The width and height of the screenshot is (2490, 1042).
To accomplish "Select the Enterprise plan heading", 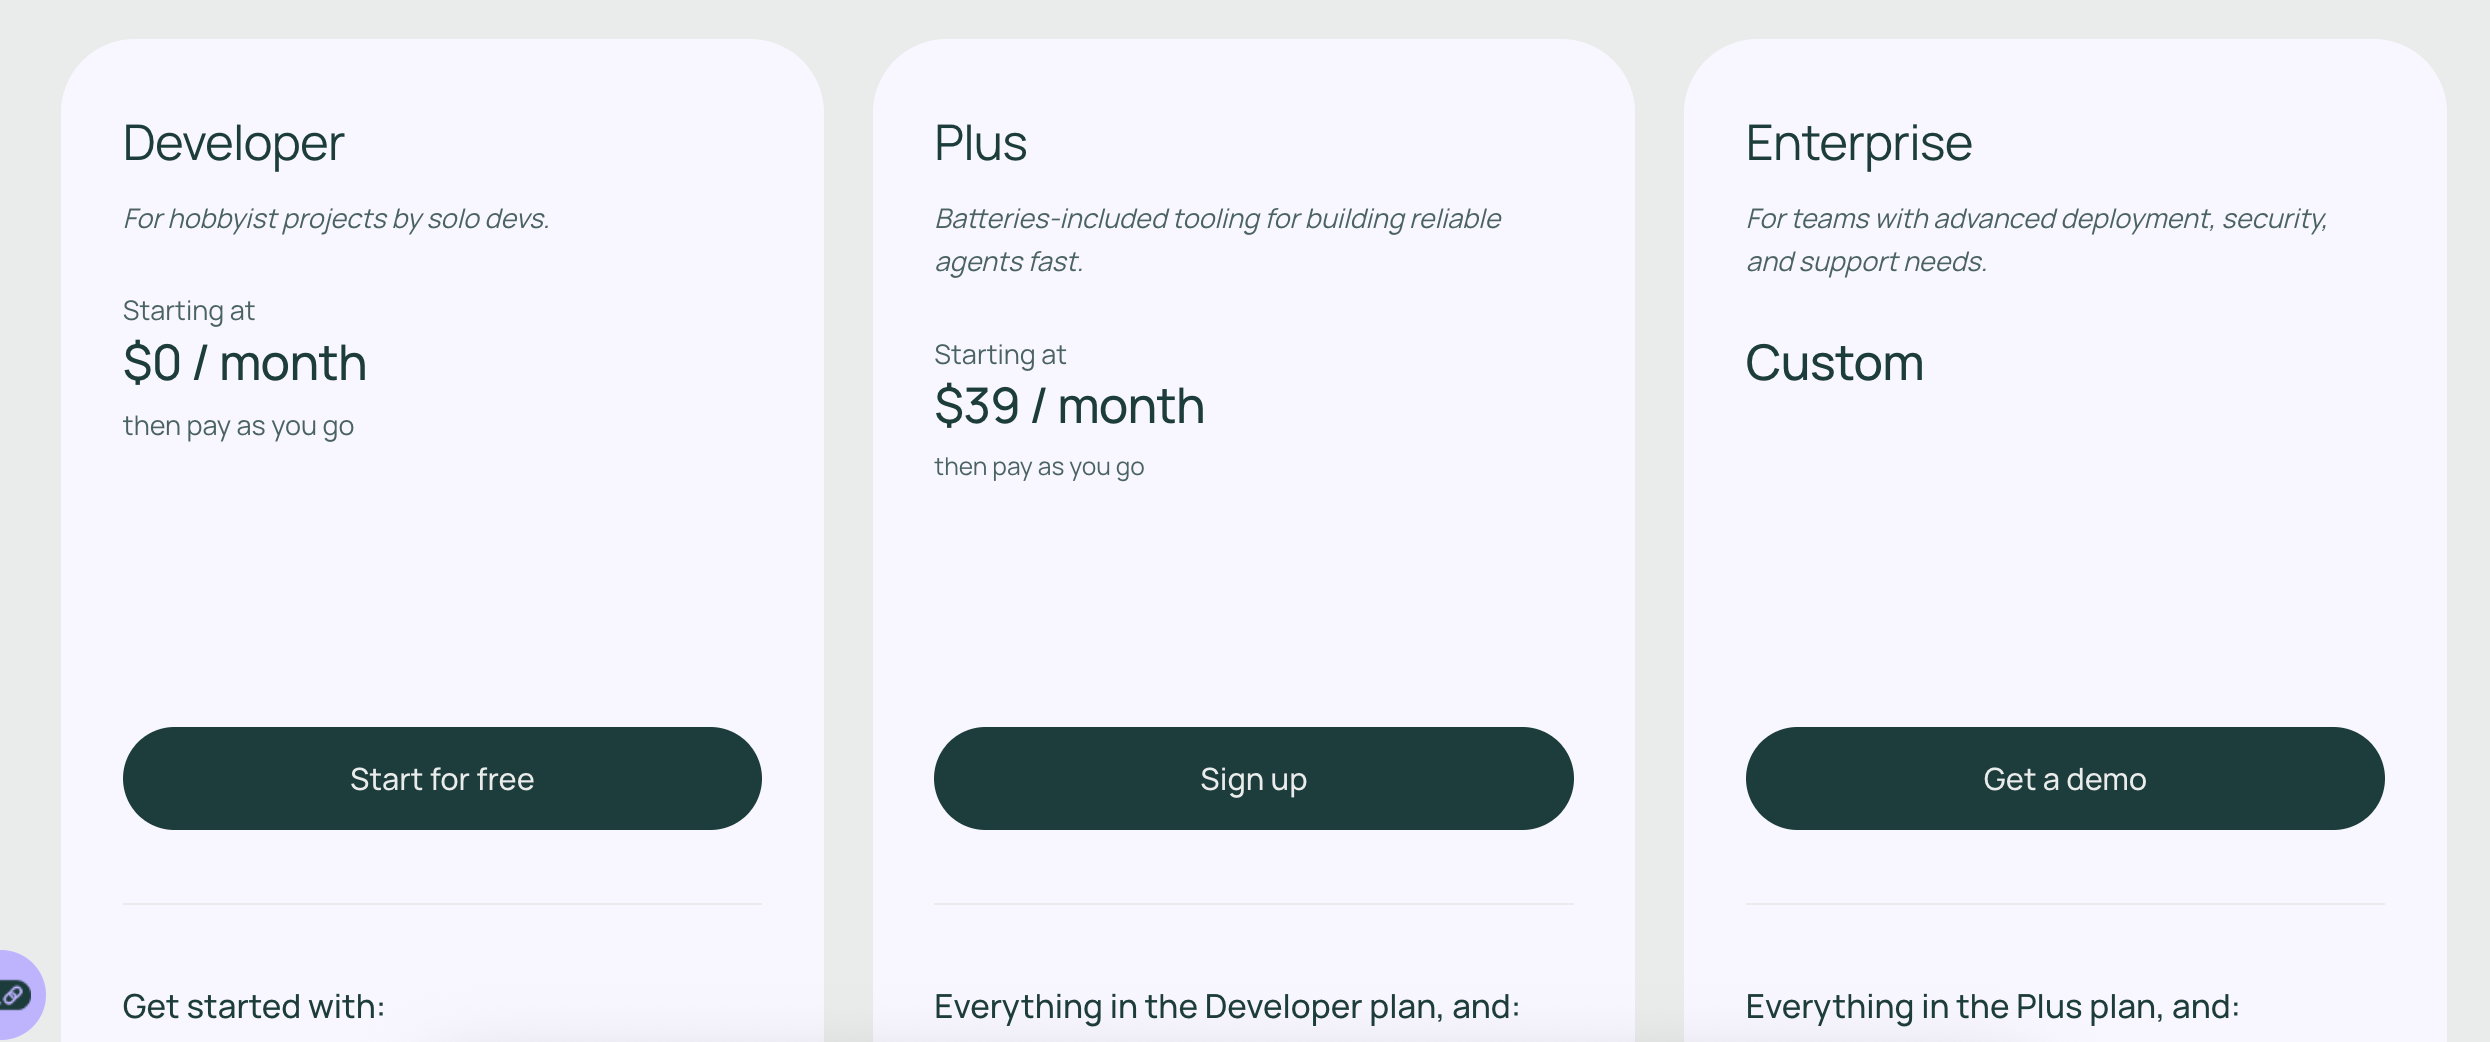I will click(x=1858, y=143).
